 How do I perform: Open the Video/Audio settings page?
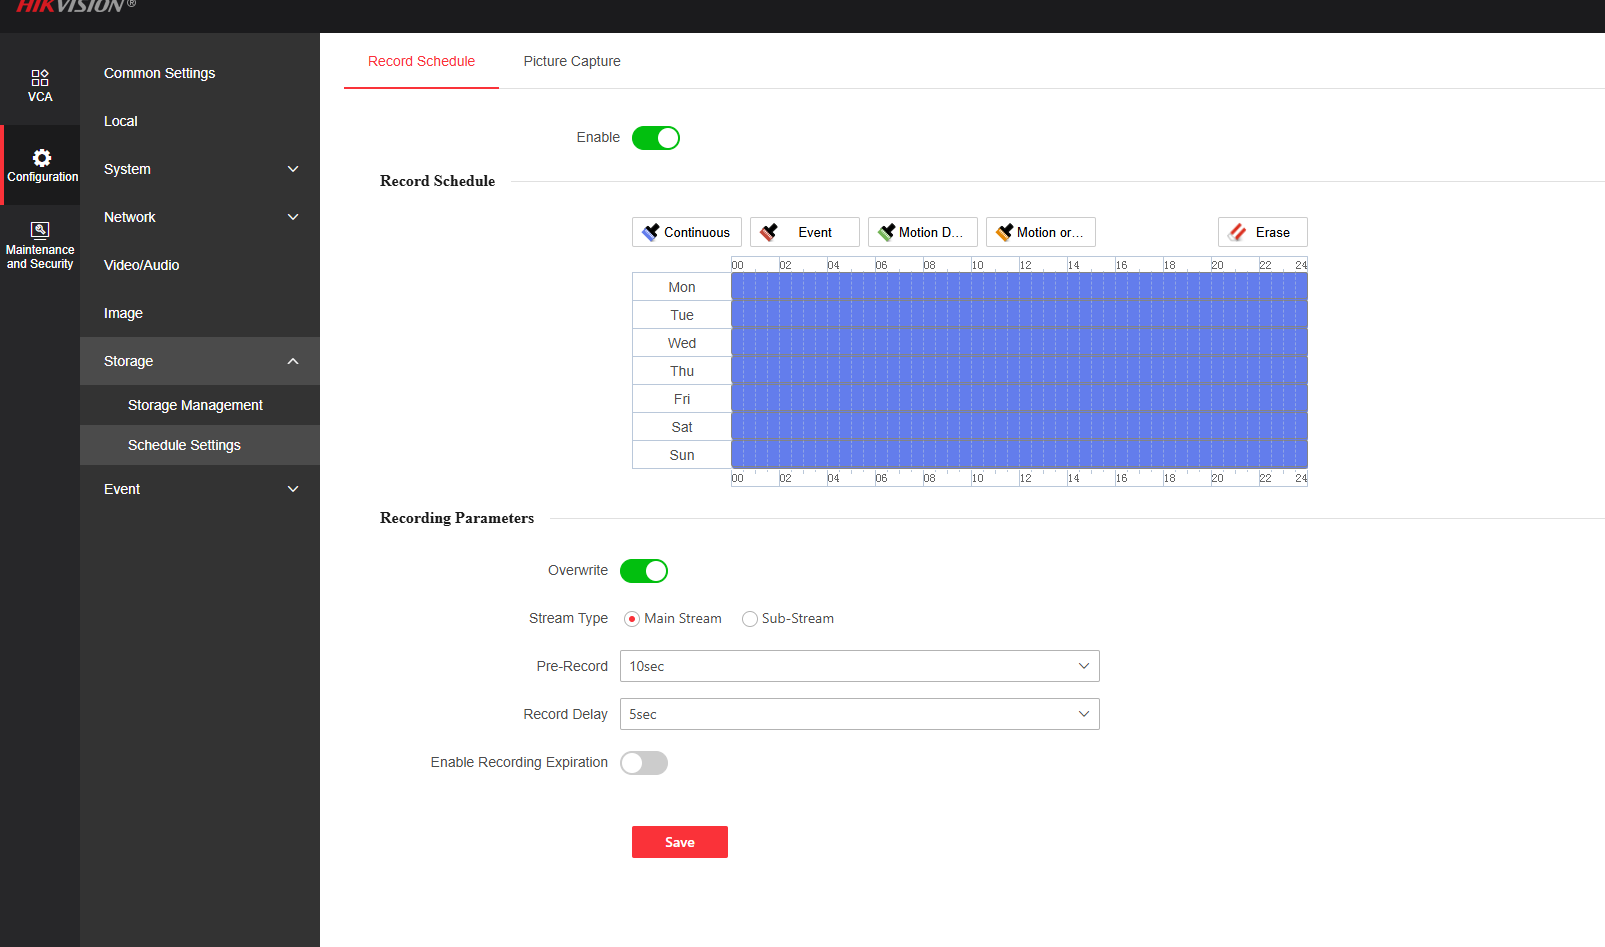[142, 265]
